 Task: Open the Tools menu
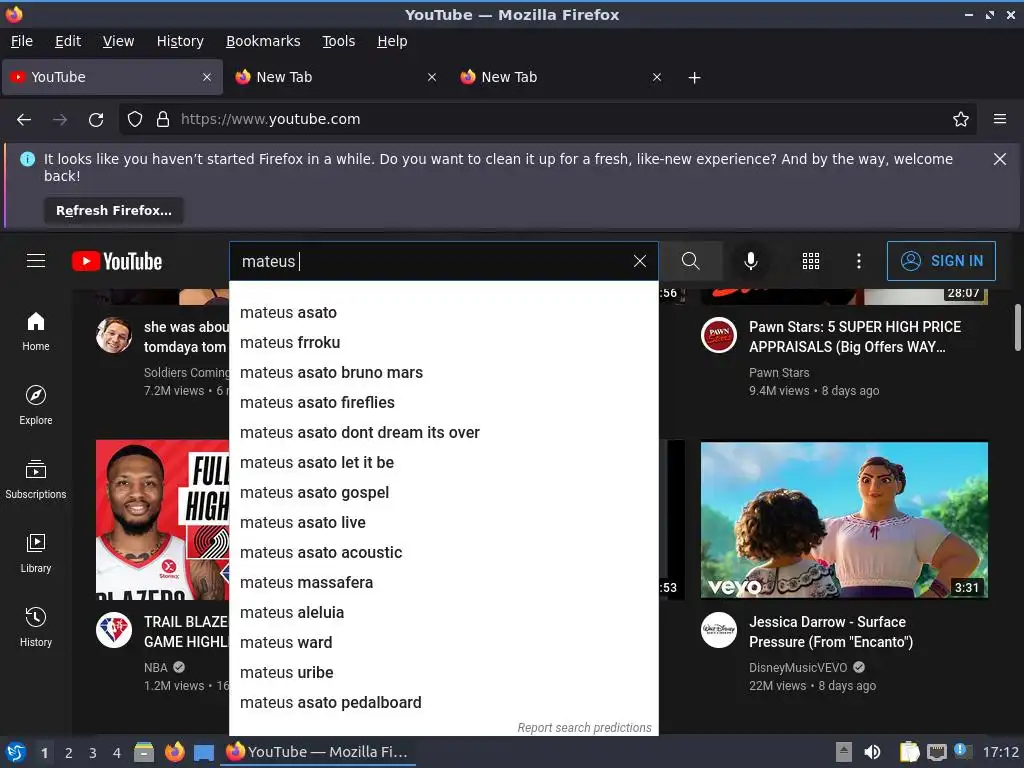[x=338, y=41]
